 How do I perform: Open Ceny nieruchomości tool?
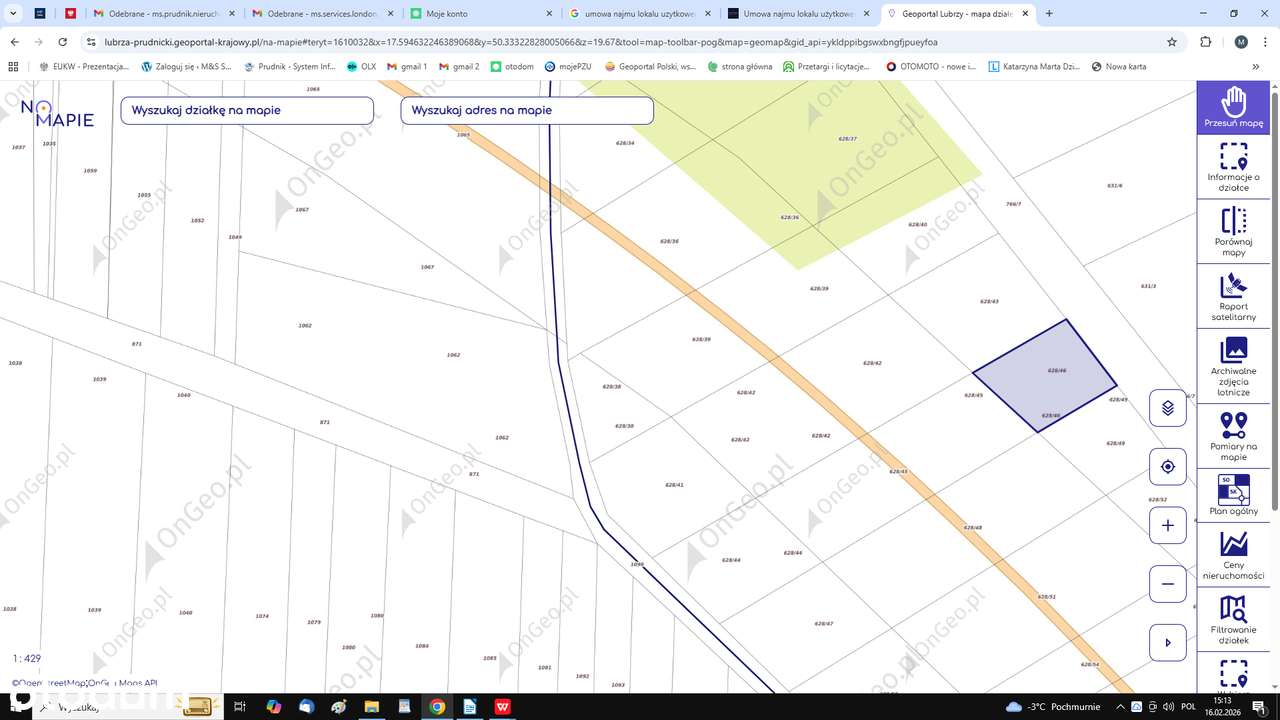point(1233,555)
